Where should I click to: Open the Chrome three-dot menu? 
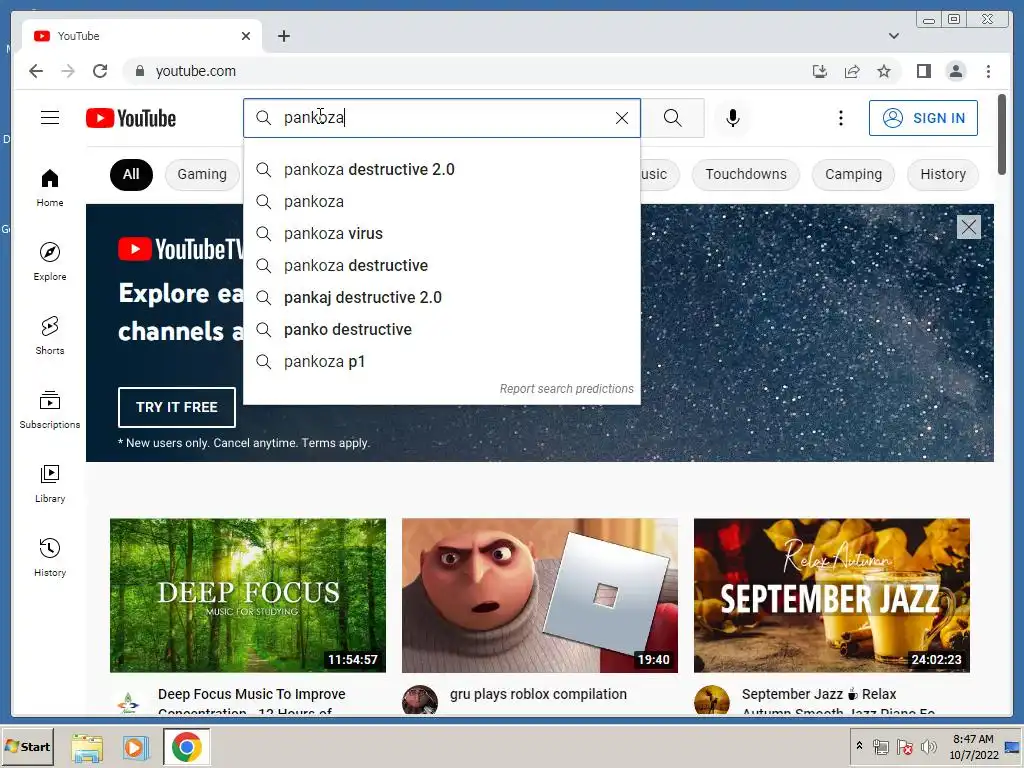tap(988, 71)
